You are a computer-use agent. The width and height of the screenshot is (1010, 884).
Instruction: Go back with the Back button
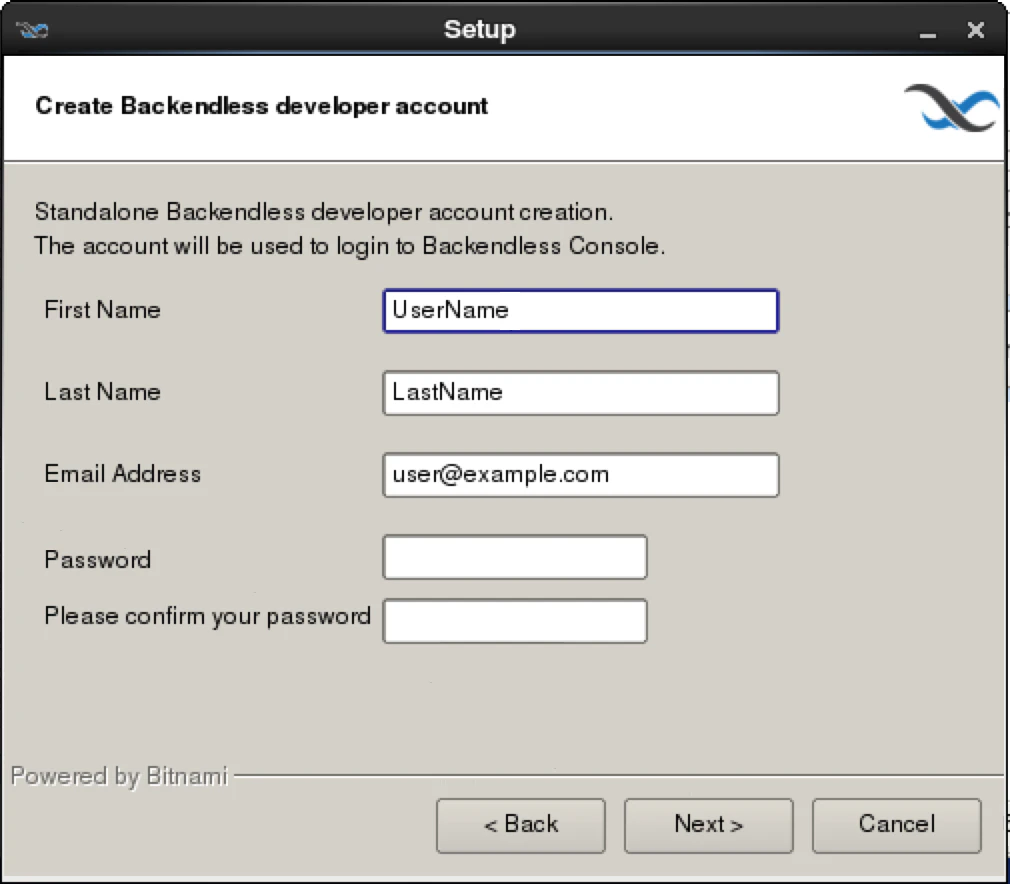click(520, 825)
